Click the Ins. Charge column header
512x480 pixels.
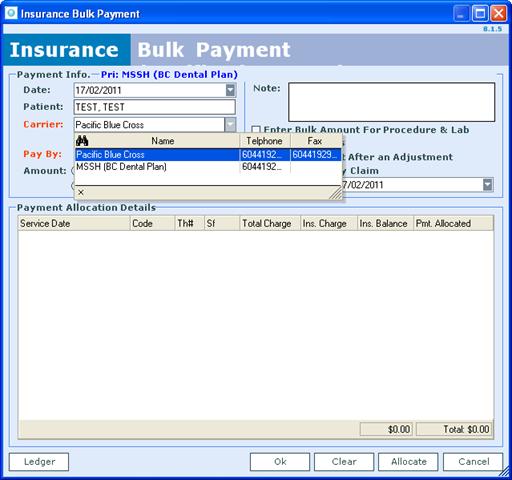coord(329,223)
